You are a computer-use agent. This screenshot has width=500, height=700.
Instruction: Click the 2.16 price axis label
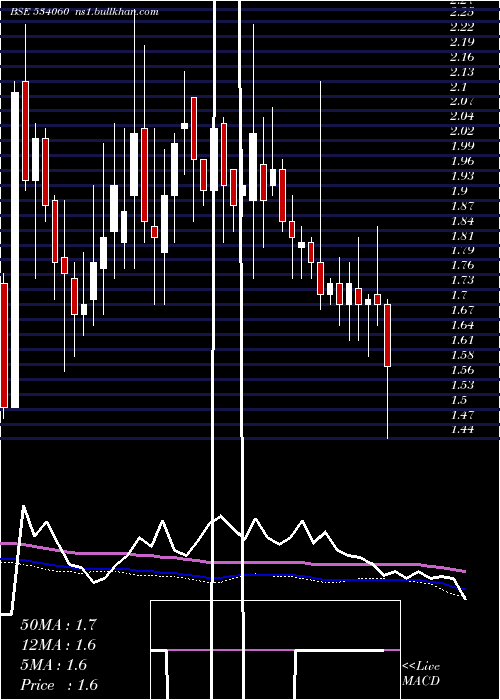(x=462, y=57)
